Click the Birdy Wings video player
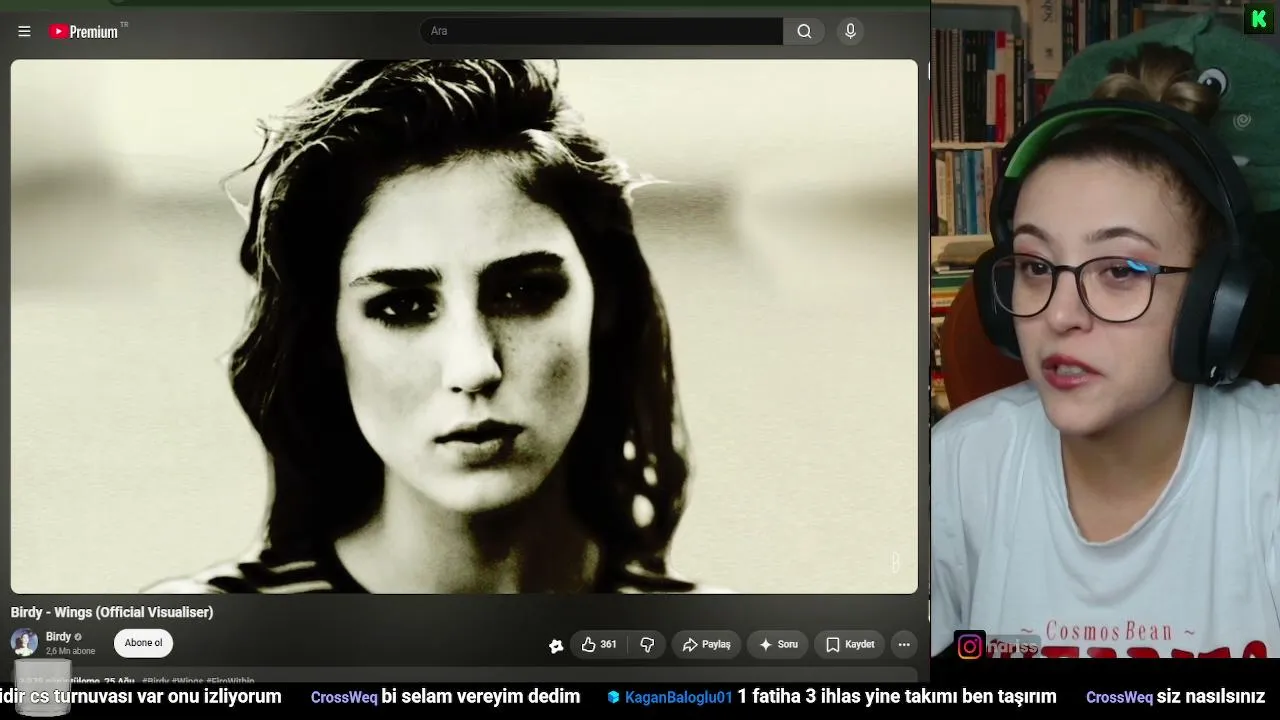This screenshot has width=1280, height=720. pyautogui.click(x=464, y=326)
